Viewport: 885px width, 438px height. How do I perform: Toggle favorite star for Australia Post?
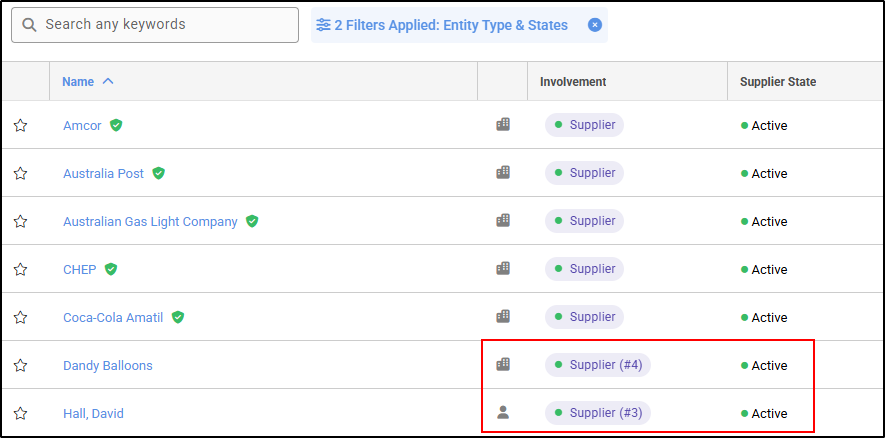coord(20,173)
